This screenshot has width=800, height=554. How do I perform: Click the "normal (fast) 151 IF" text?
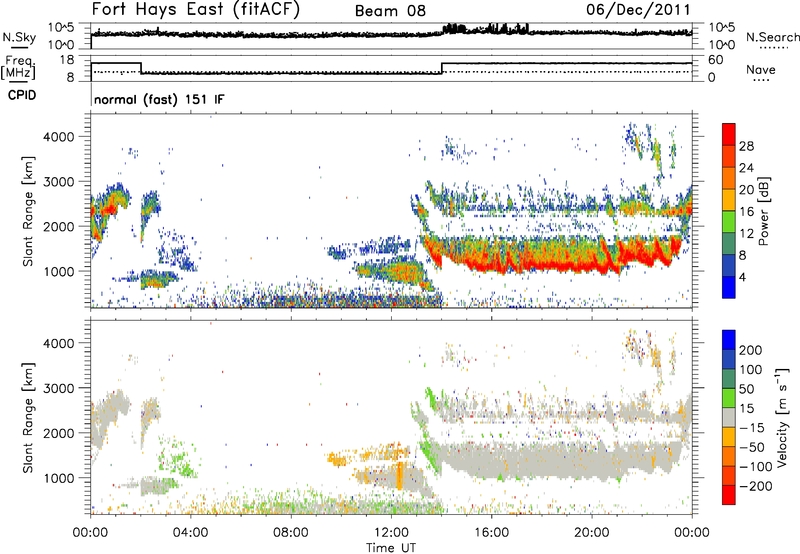pos(159,99)
